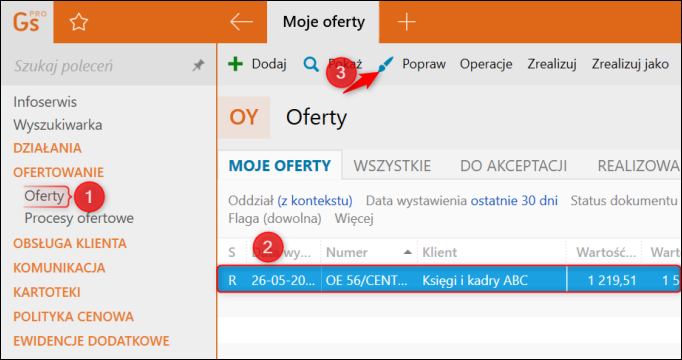Show more filters via Więcej

point(354,219)
